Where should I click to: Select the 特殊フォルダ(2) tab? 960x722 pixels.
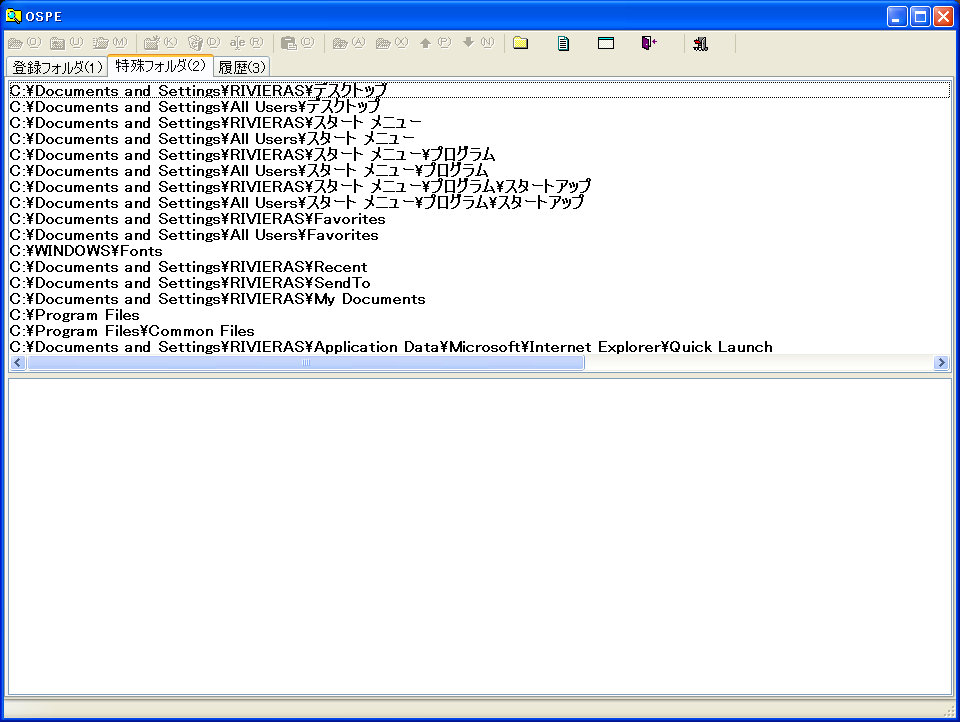[x=160, y=66]
